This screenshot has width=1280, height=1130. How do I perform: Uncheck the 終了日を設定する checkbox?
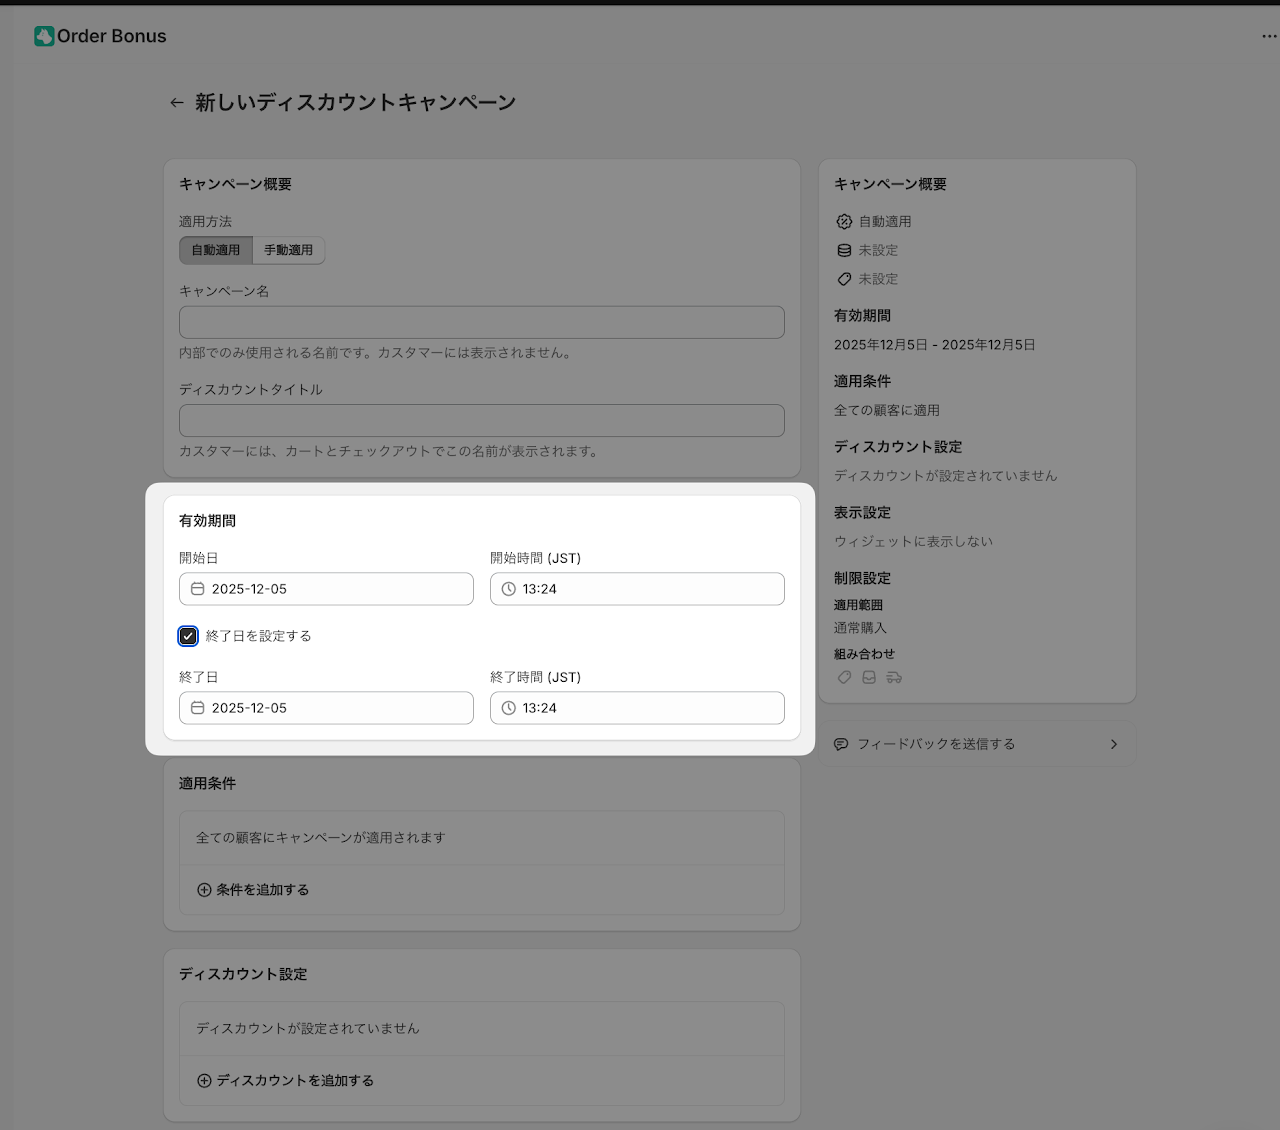coord(188,636)
